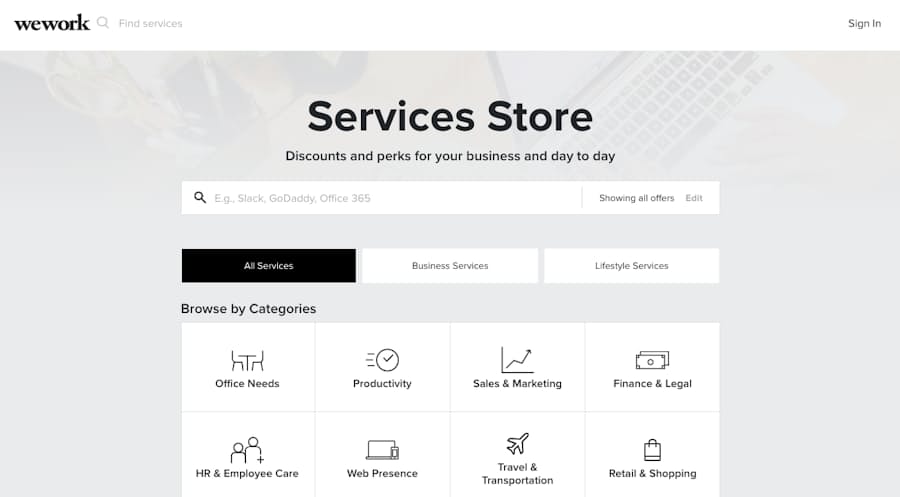Viewport: 900px width, 497px height.
Task: Click the Showing all offers label
Action: [x=637, y=198]
